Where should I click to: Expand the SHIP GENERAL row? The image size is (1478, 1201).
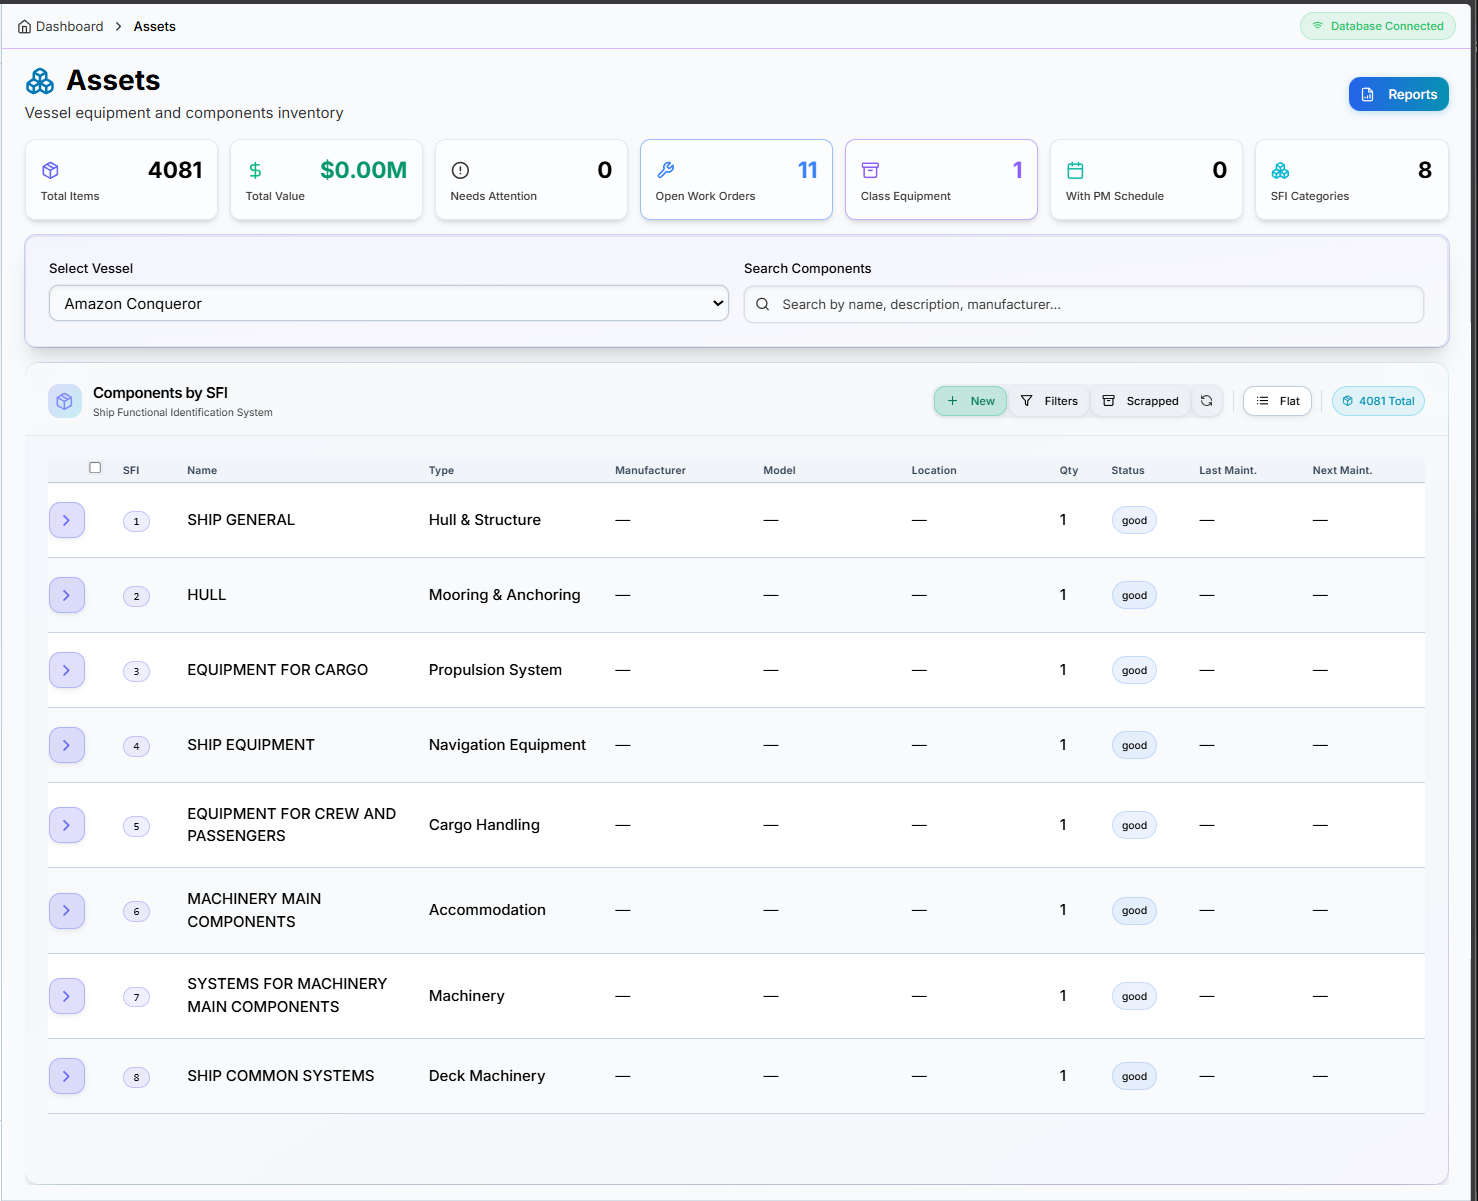67,520
